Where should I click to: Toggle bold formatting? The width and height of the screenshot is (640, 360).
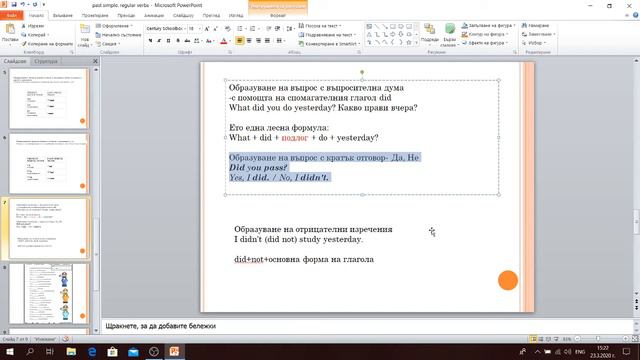coord(150,41)
